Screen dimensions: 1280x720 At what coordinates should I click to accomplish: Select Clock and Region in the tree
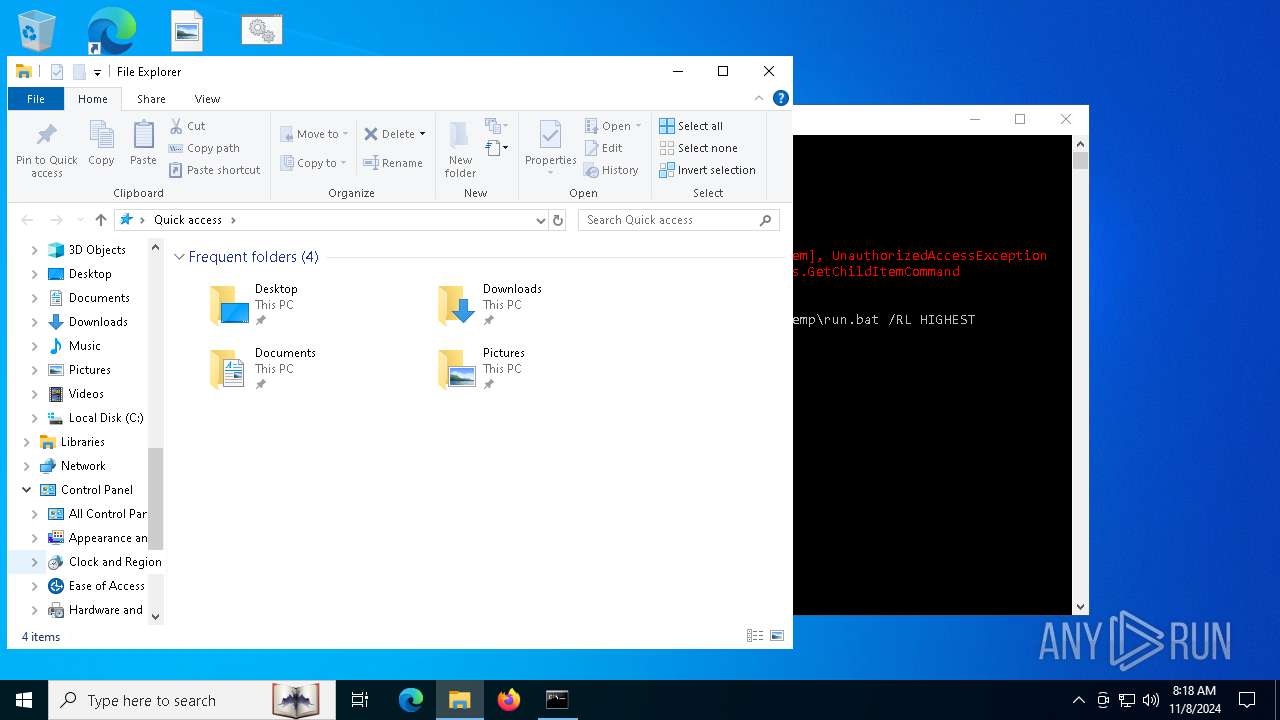click(115, 562)
